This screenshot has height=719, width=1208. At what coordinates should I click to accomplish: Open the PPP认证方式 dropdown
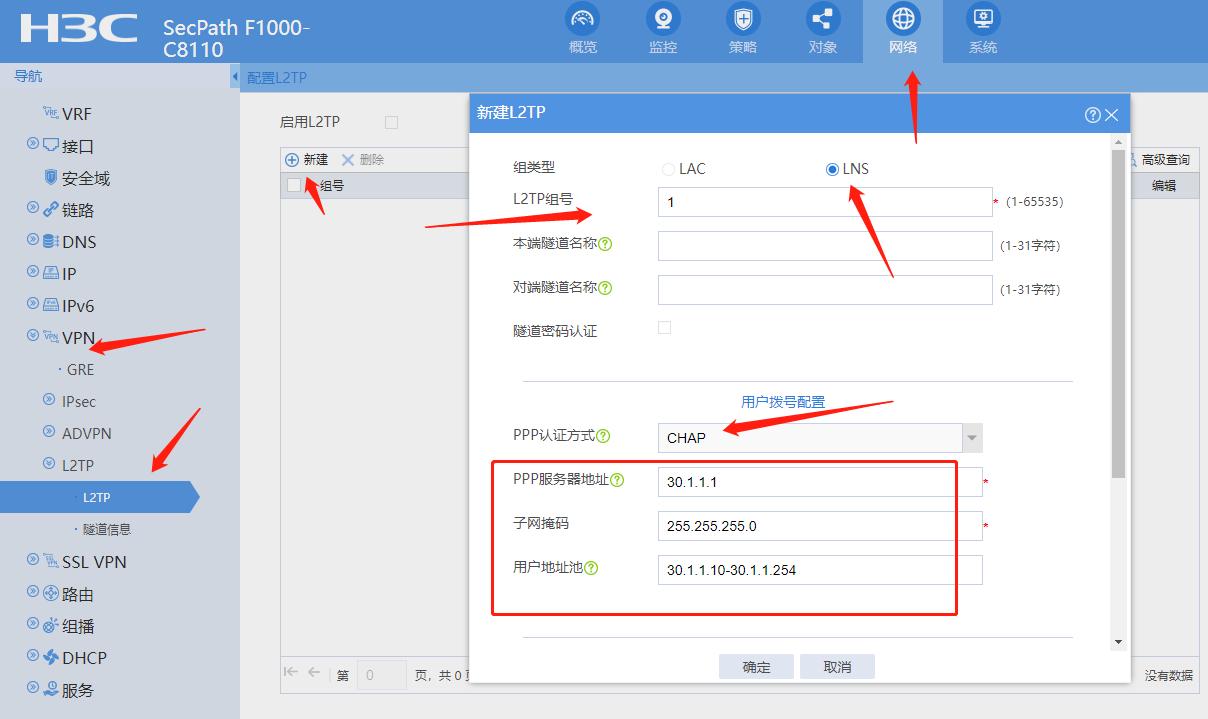[969, 437]
